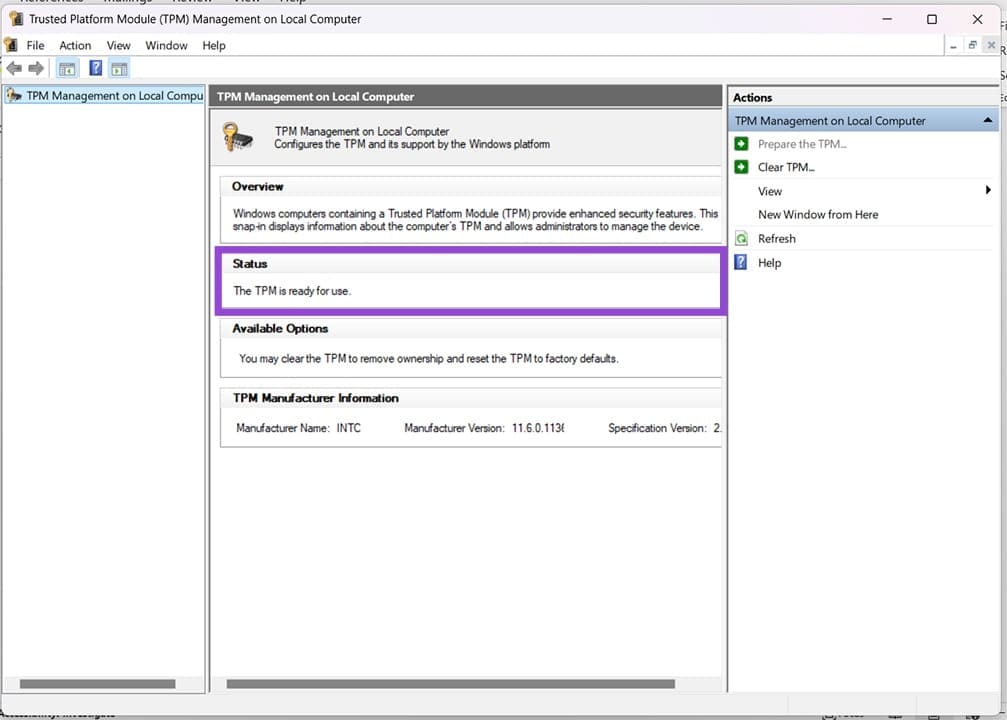Click the Help icon in the Actions pane

click(741, 262)
